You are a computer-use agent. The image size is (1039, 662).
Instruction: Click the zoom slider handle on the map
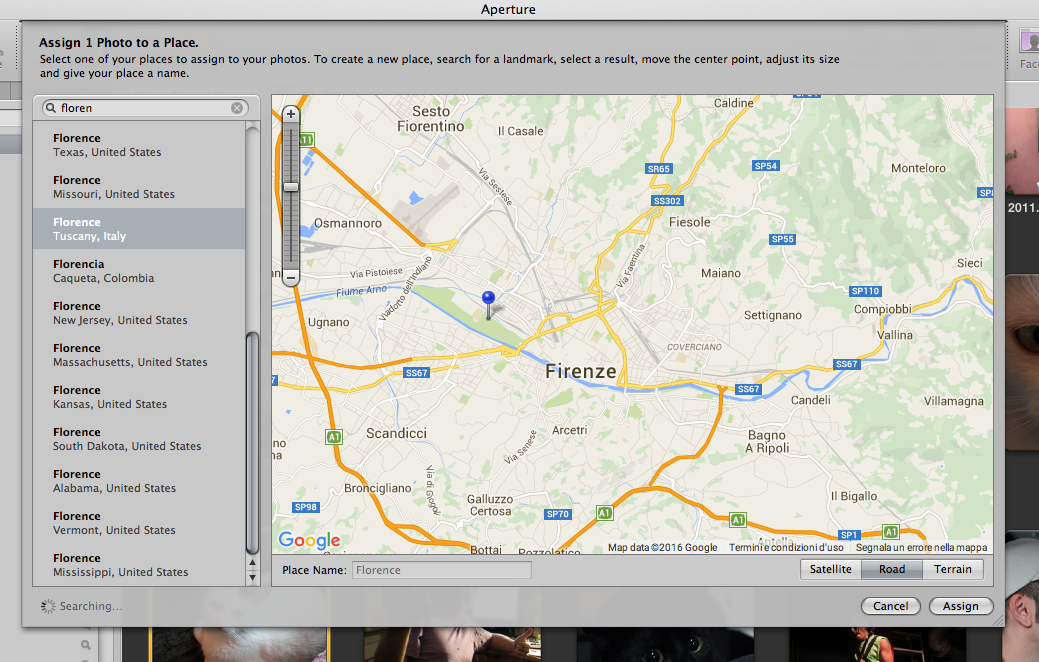click(290, 188)
